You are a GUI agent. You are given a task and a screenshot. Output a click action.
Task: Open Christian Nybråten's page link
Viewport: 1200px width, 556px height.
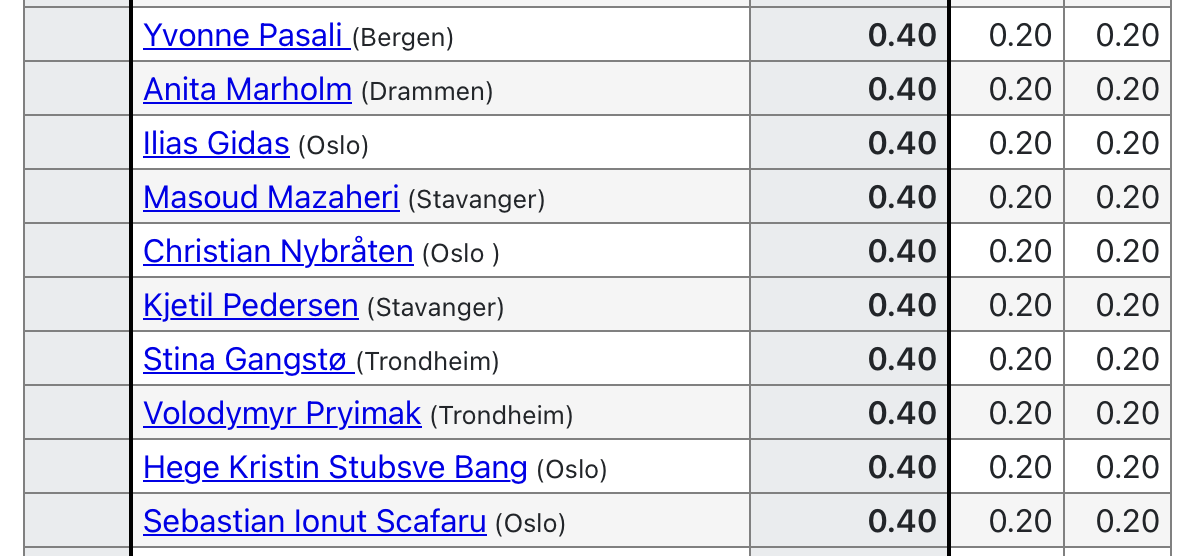point(278,252)
